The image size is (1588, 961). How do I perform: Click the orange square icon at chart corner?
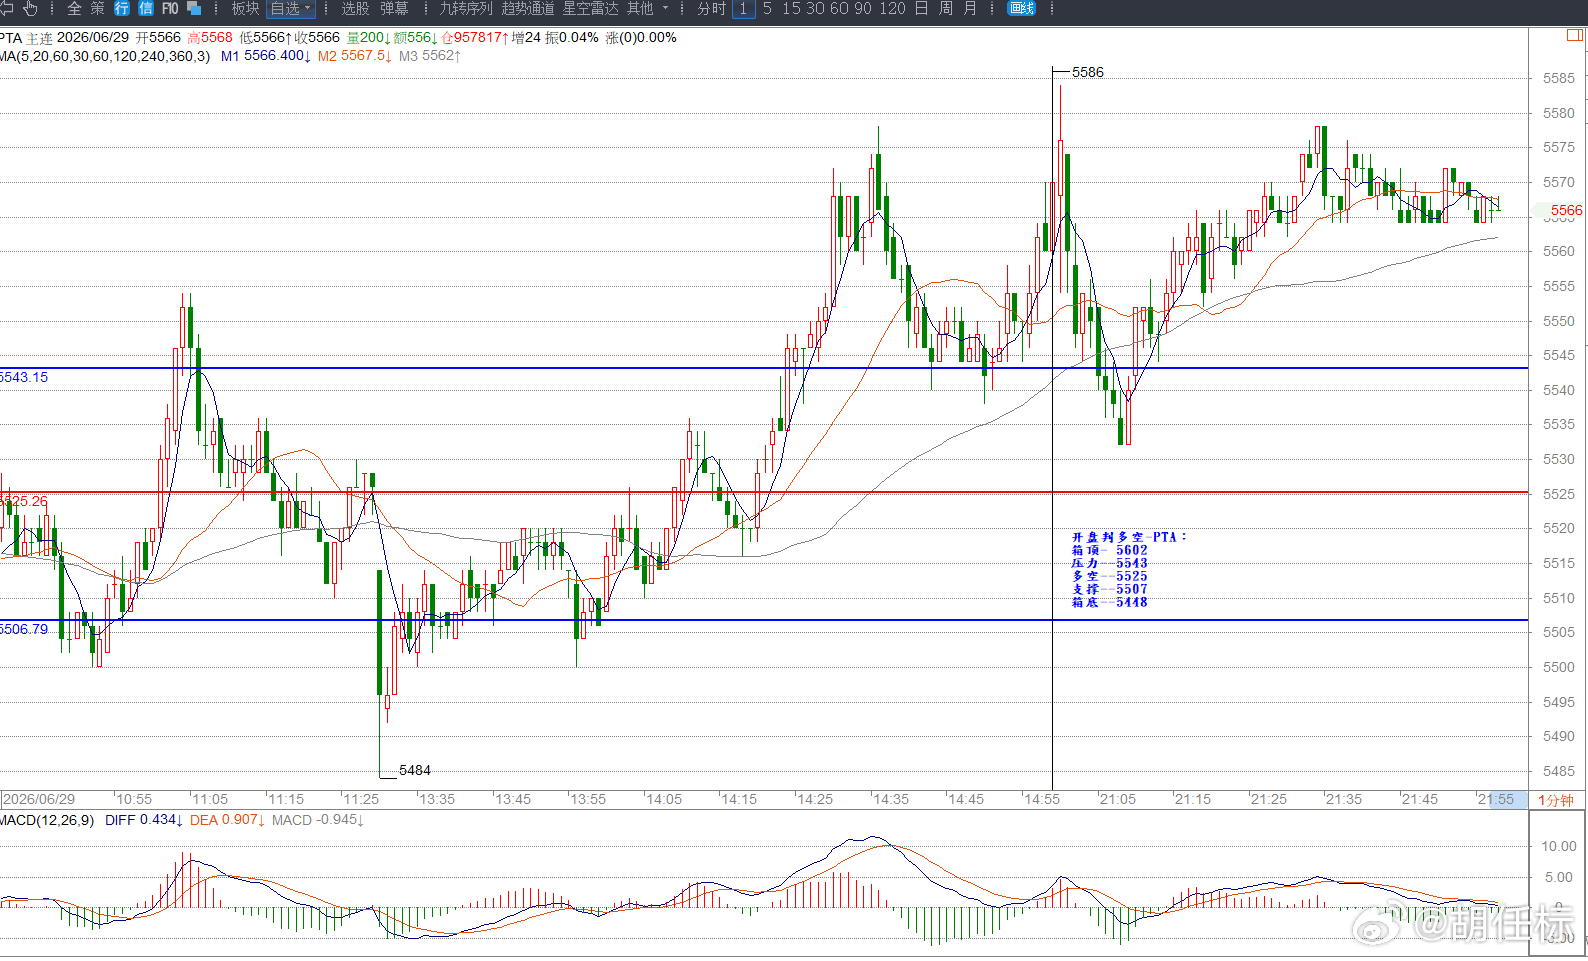1575,36
